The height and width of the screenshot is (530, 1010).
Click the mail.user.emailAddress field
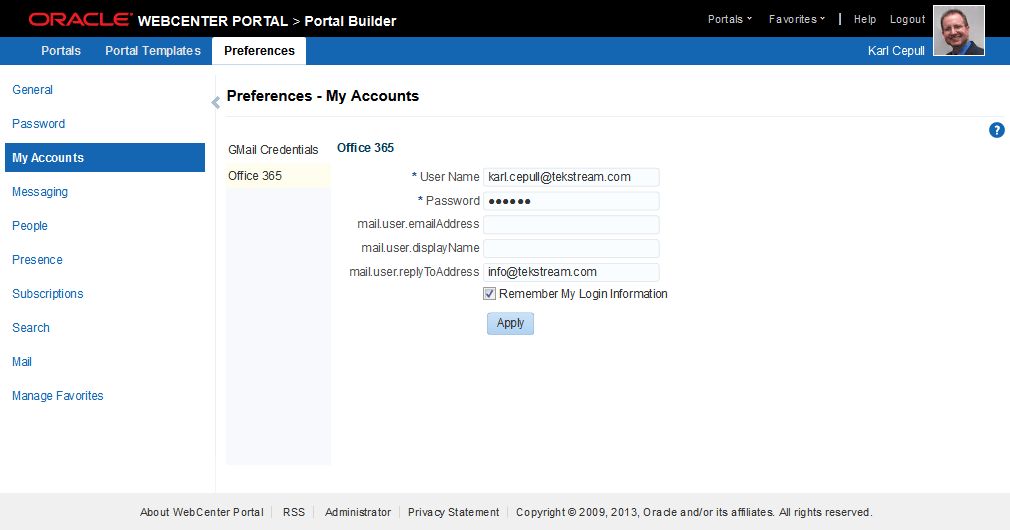(571, 225)
